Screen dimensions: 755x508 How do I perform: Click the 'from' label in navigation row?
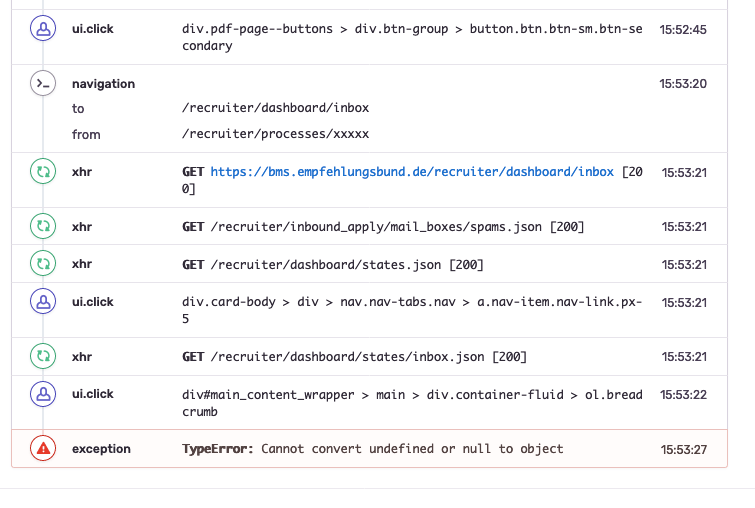tap(86, 134)
